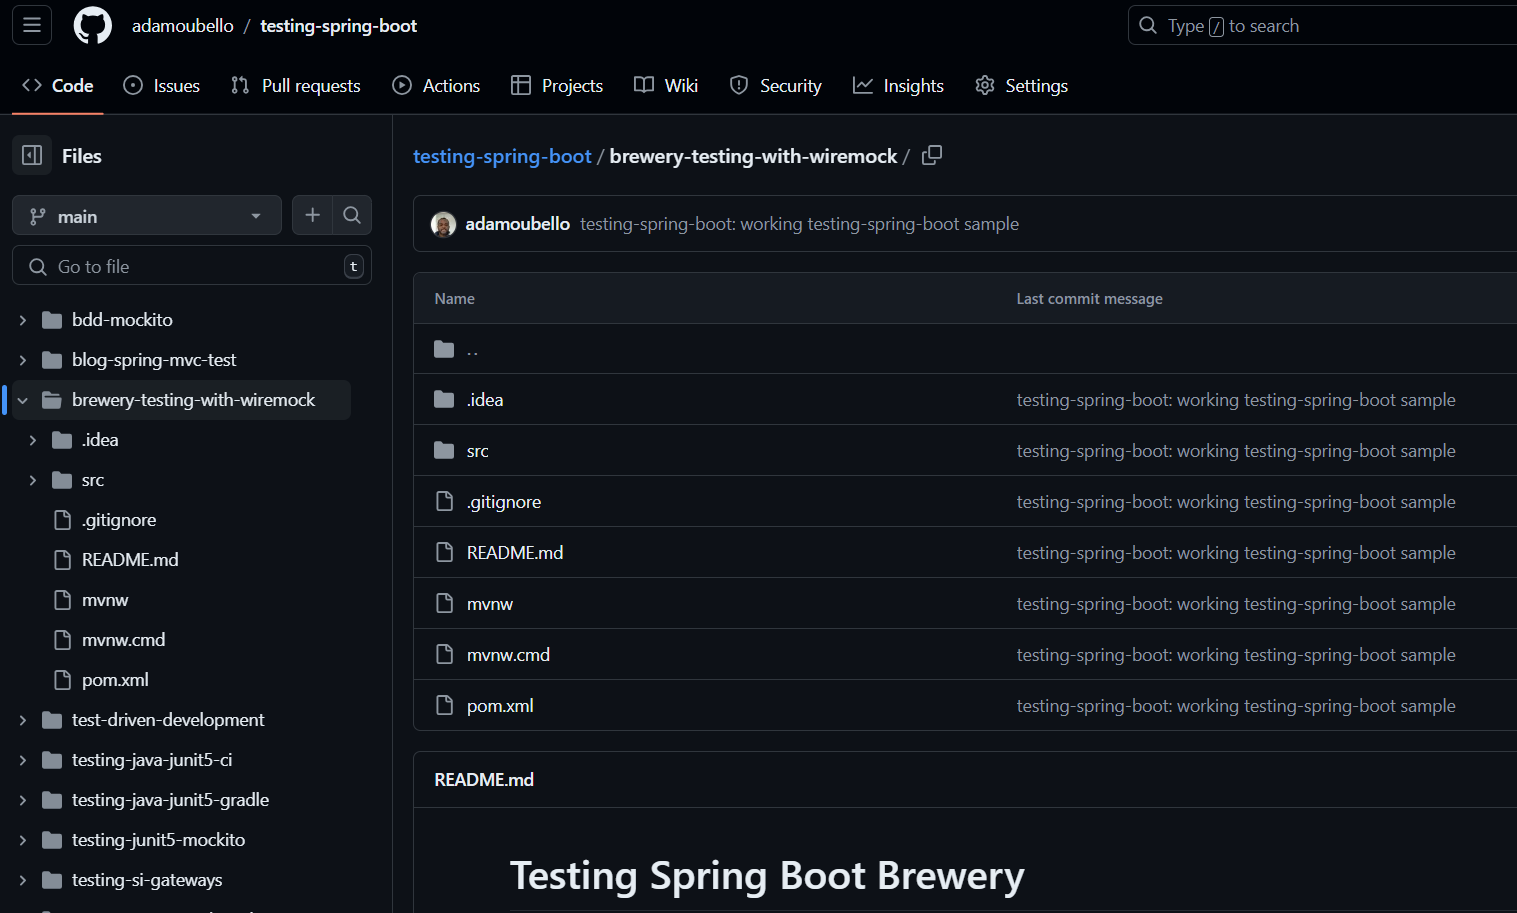Expand the testing-si-gateways folder chevron

(23, 880)
